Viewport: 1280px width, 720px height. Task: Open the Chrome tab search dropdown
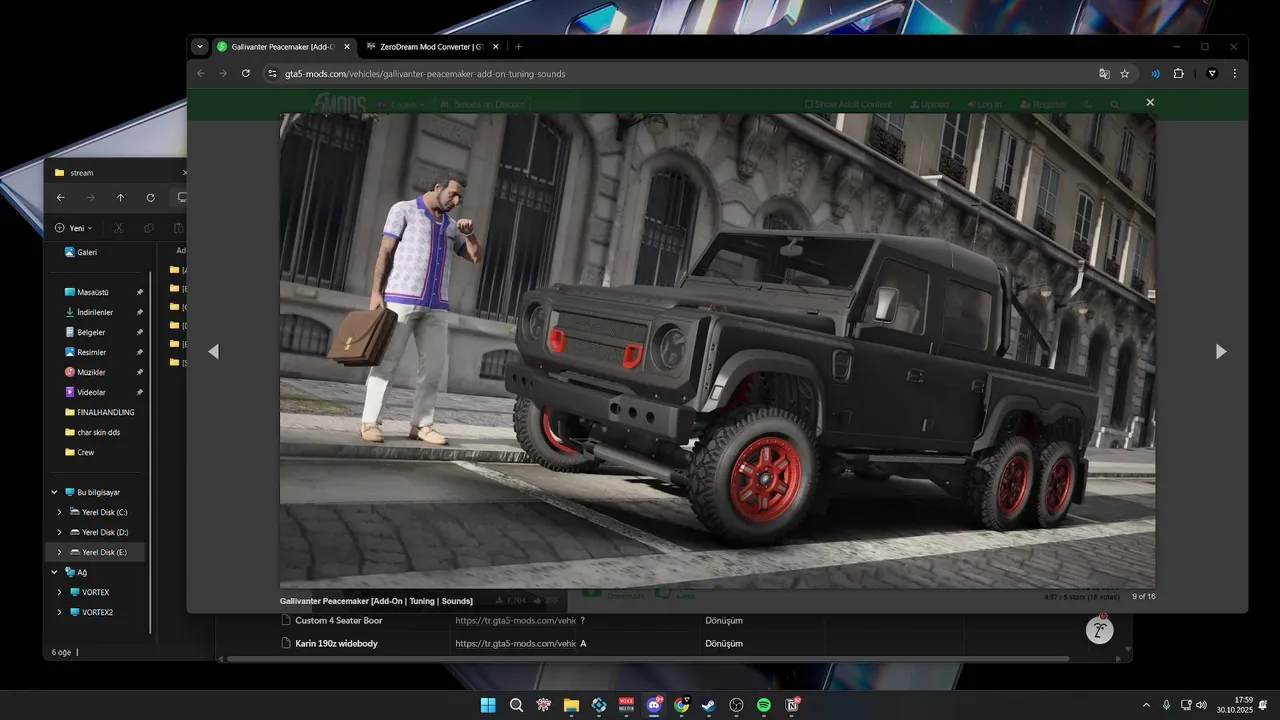pyautogui.click(x=200, y=46)
